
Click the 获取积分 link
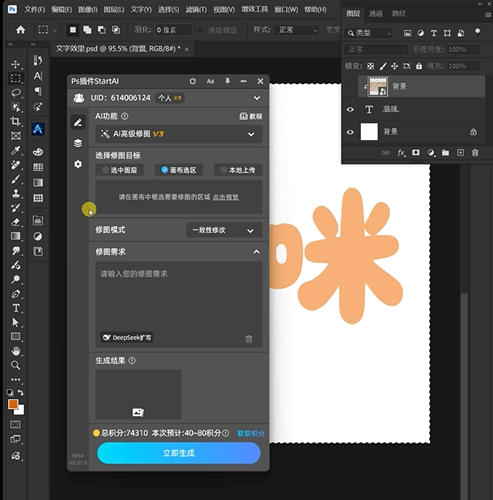251,433
